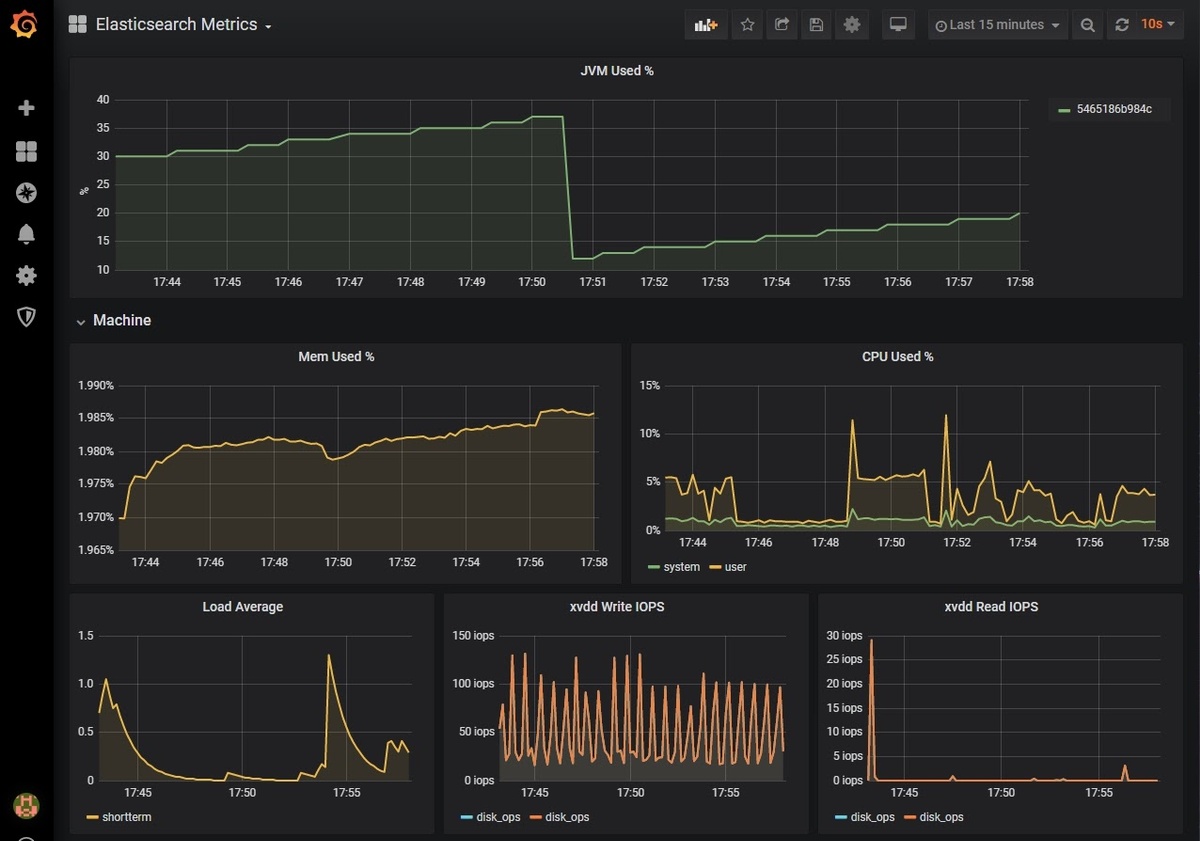This screenshot has width=1200, height=841.
Task: Collapse the Machine row
Action: pyautogui.click(x=81, y=321)
